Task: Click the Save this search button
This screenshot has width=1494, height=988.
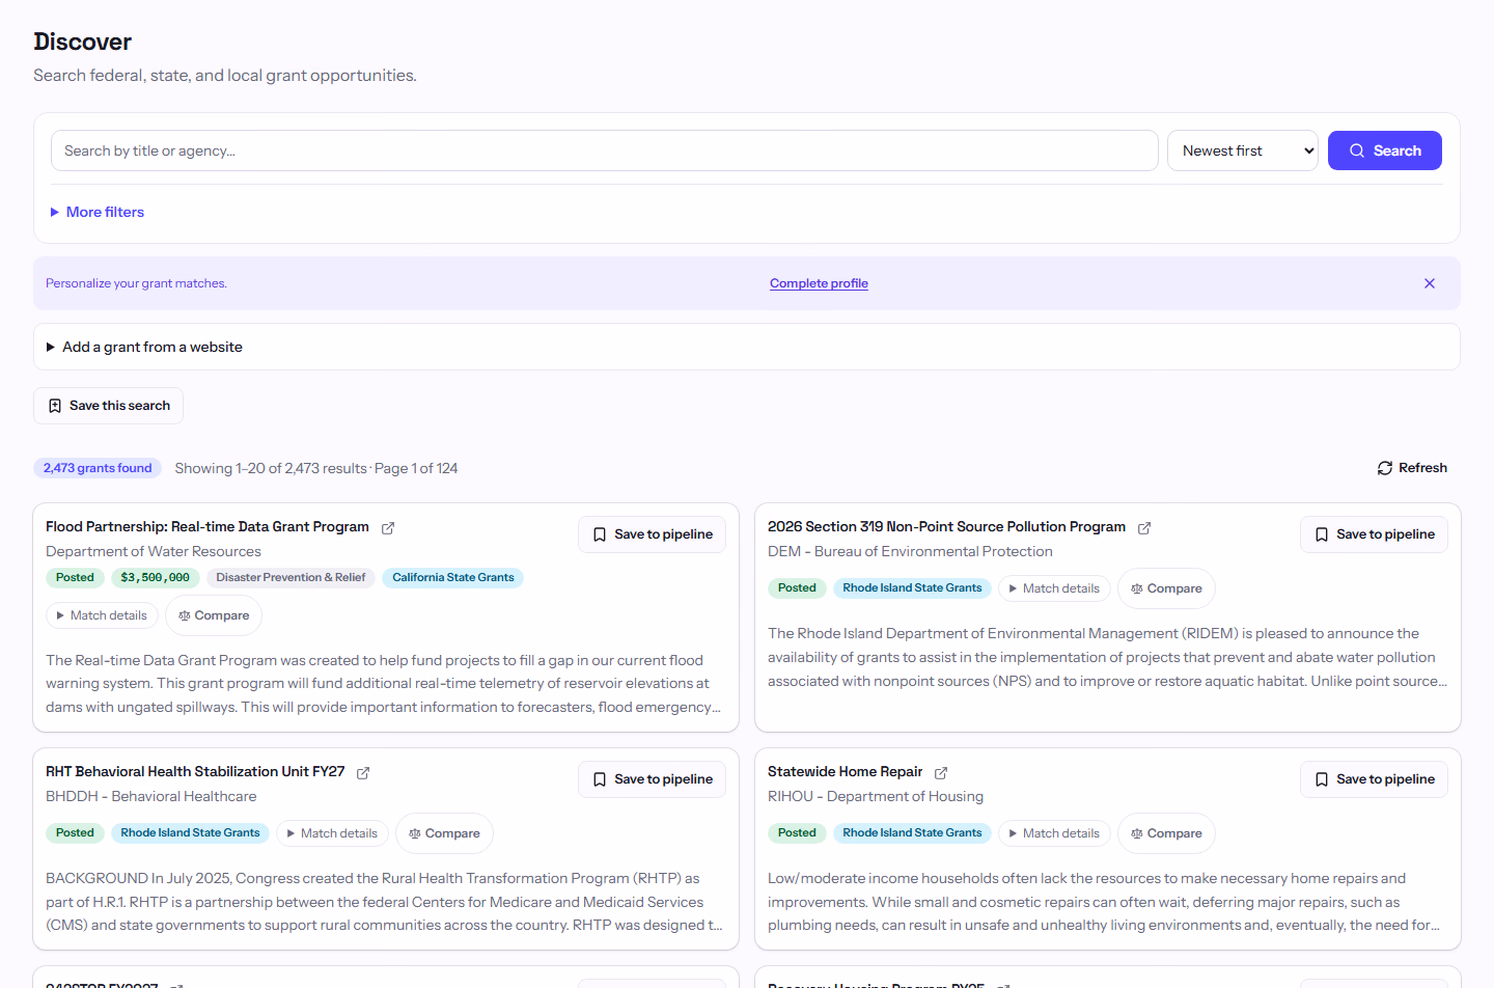Action: click(x=109, y=406)
